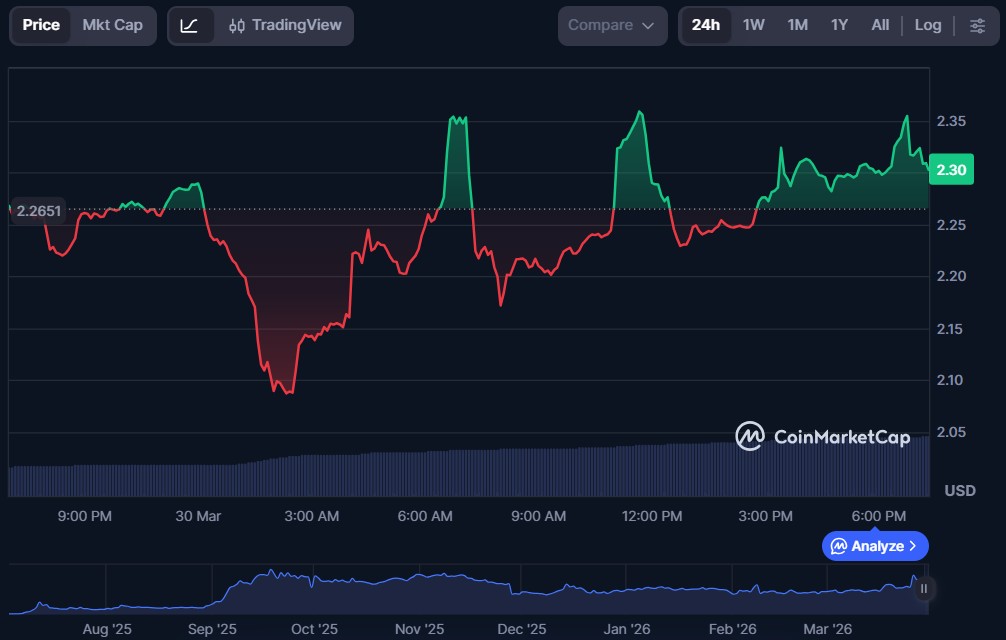Click the 2.2651 opening price label

pyautogui.click(x=38, y=210)
